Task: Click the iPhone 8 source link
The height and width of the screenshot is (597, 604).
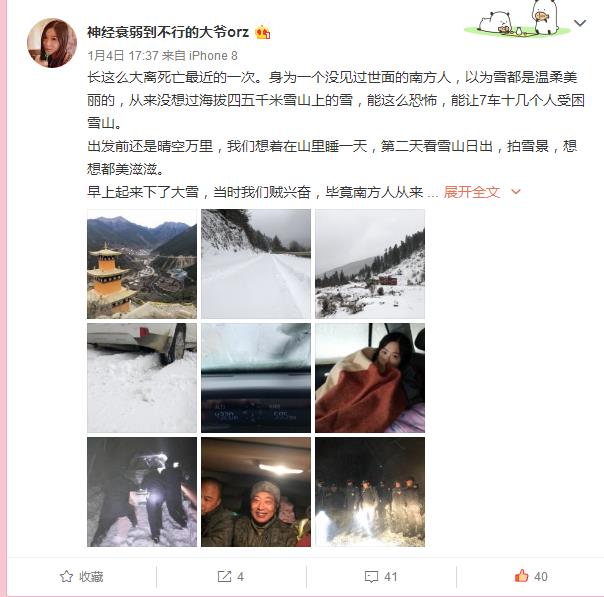Action: pos(213,55)
